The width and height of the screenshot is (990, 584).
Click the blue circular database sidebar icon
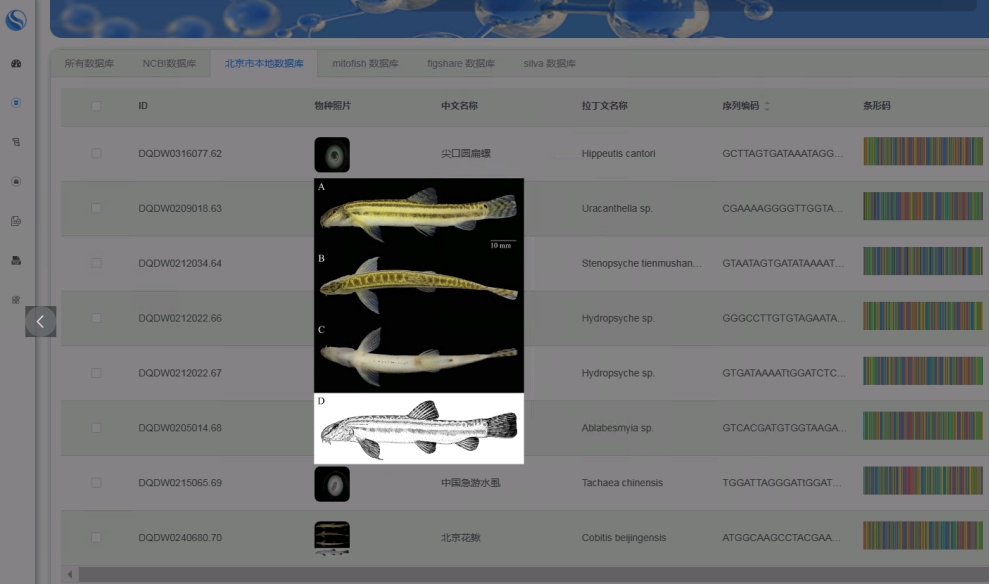[16, 102]
